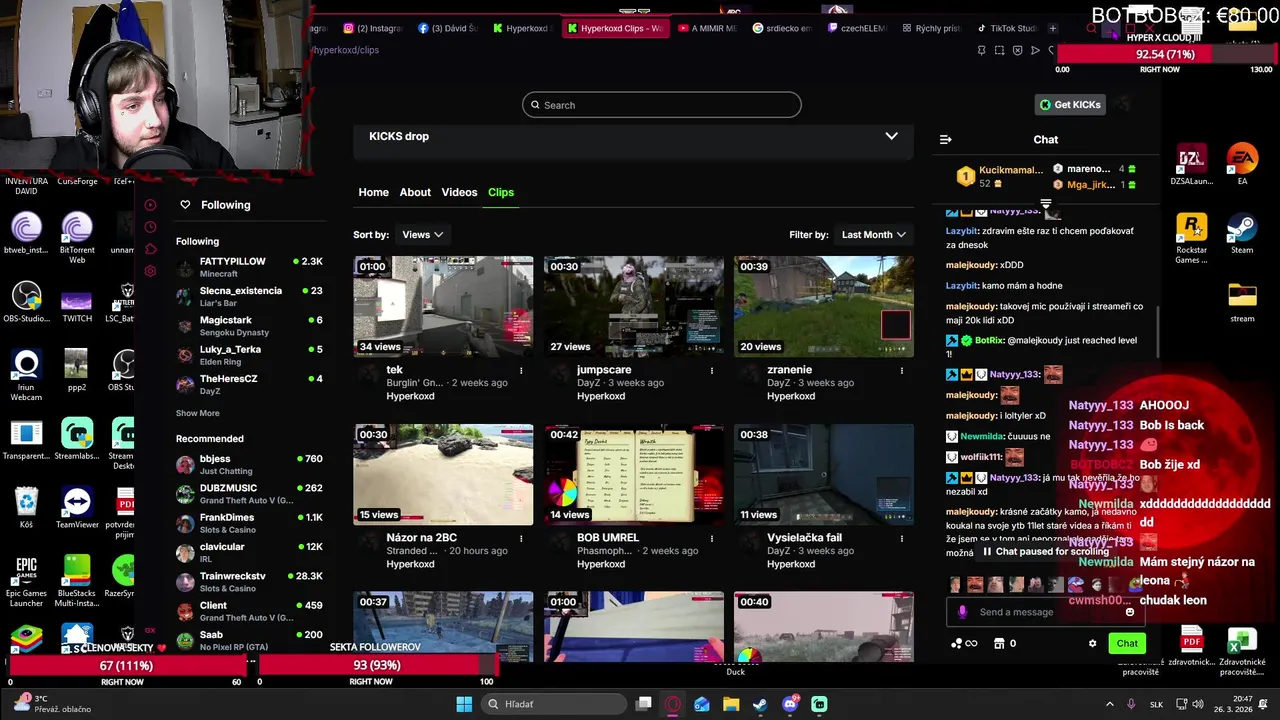The image size is (1280, 720).
Task: Open options for BOB UMREL clip
Action: 712,538
